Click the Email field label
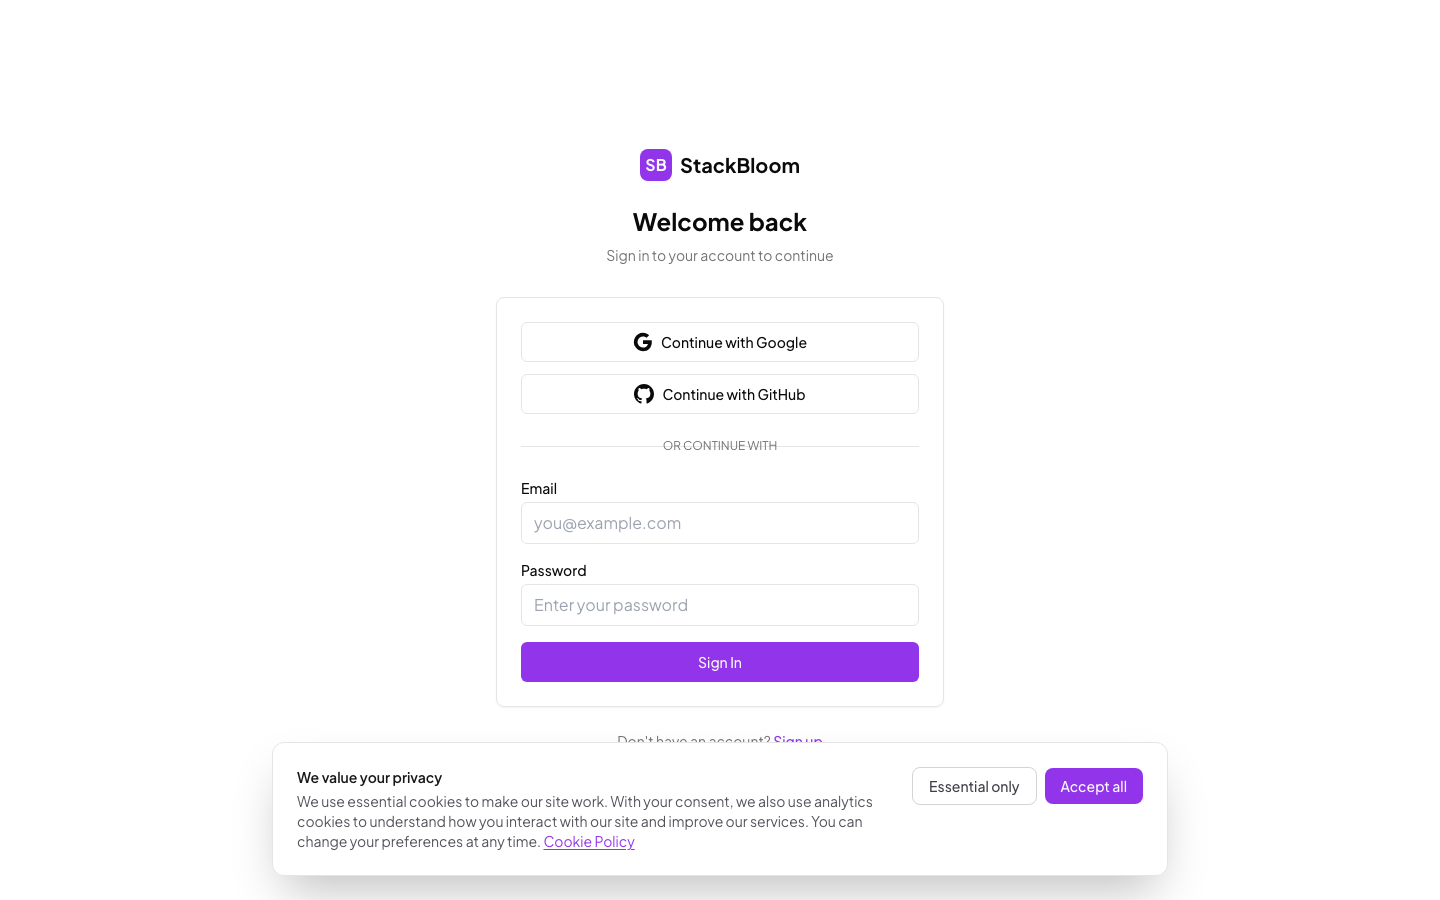Screen dimensions: 1440x900 (539, 489)
